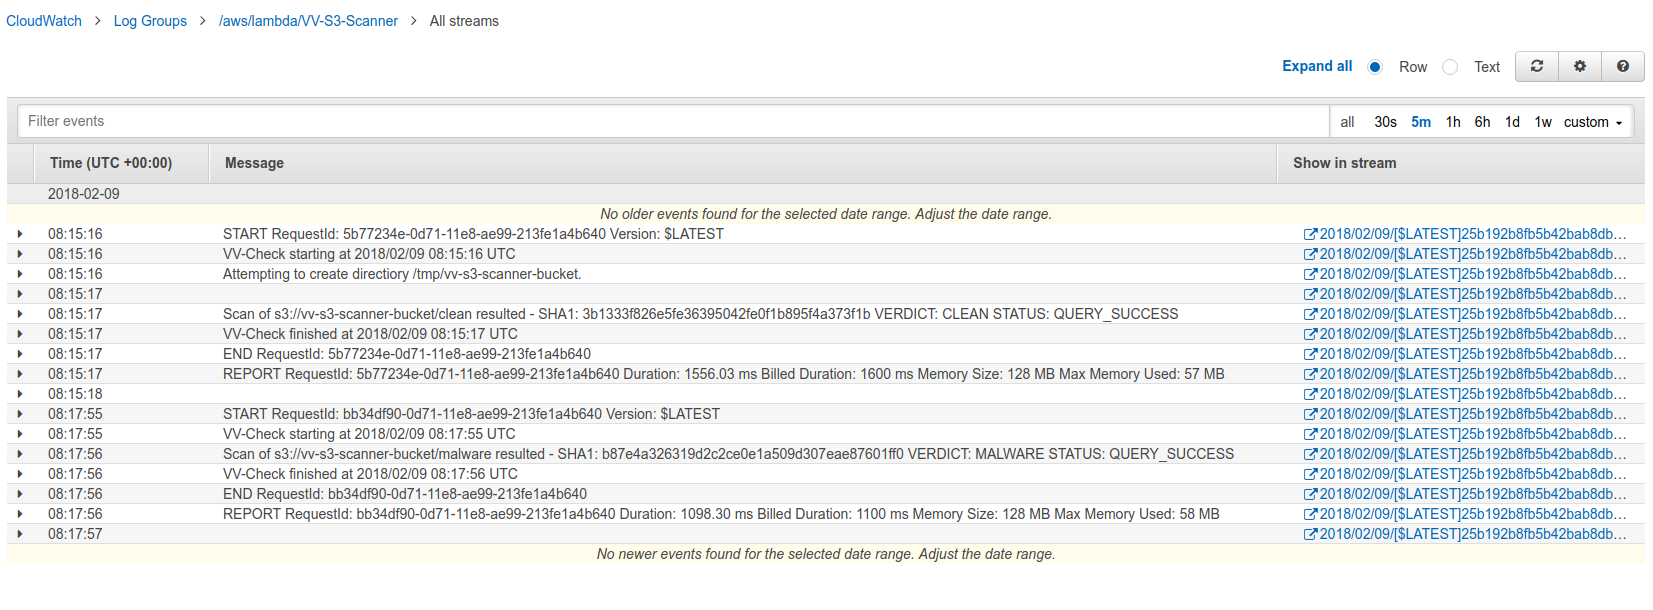Open stream link for 1556.03 ms REPORT row

[x=1465, y=374]
